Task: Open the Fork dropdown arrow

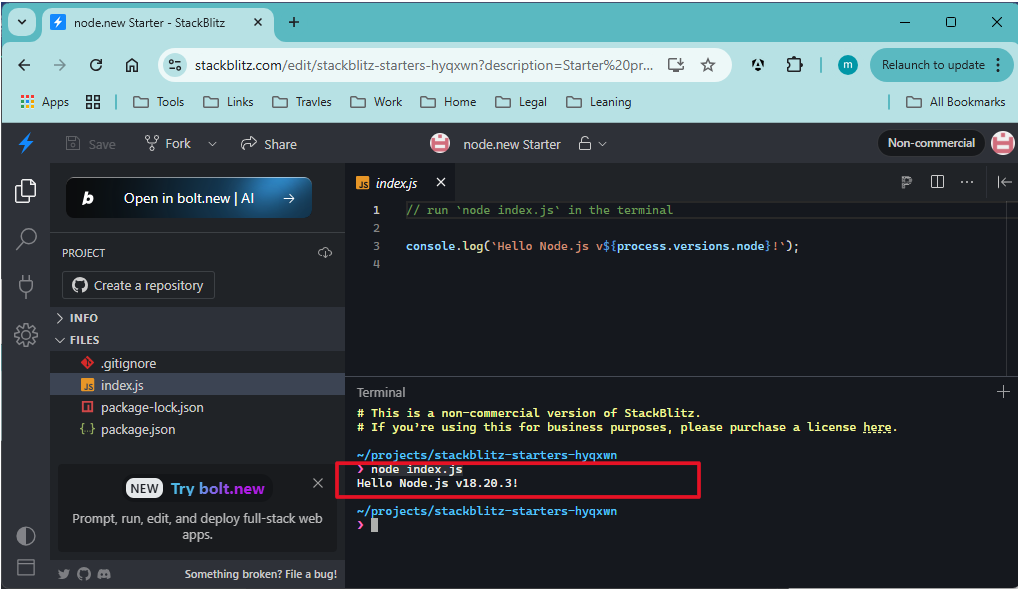Action: pyautogui.click(x=212, y=144)
